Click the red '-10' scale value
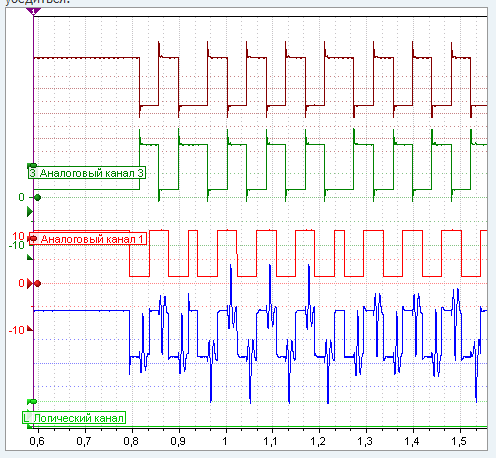 tap(17, 330)
